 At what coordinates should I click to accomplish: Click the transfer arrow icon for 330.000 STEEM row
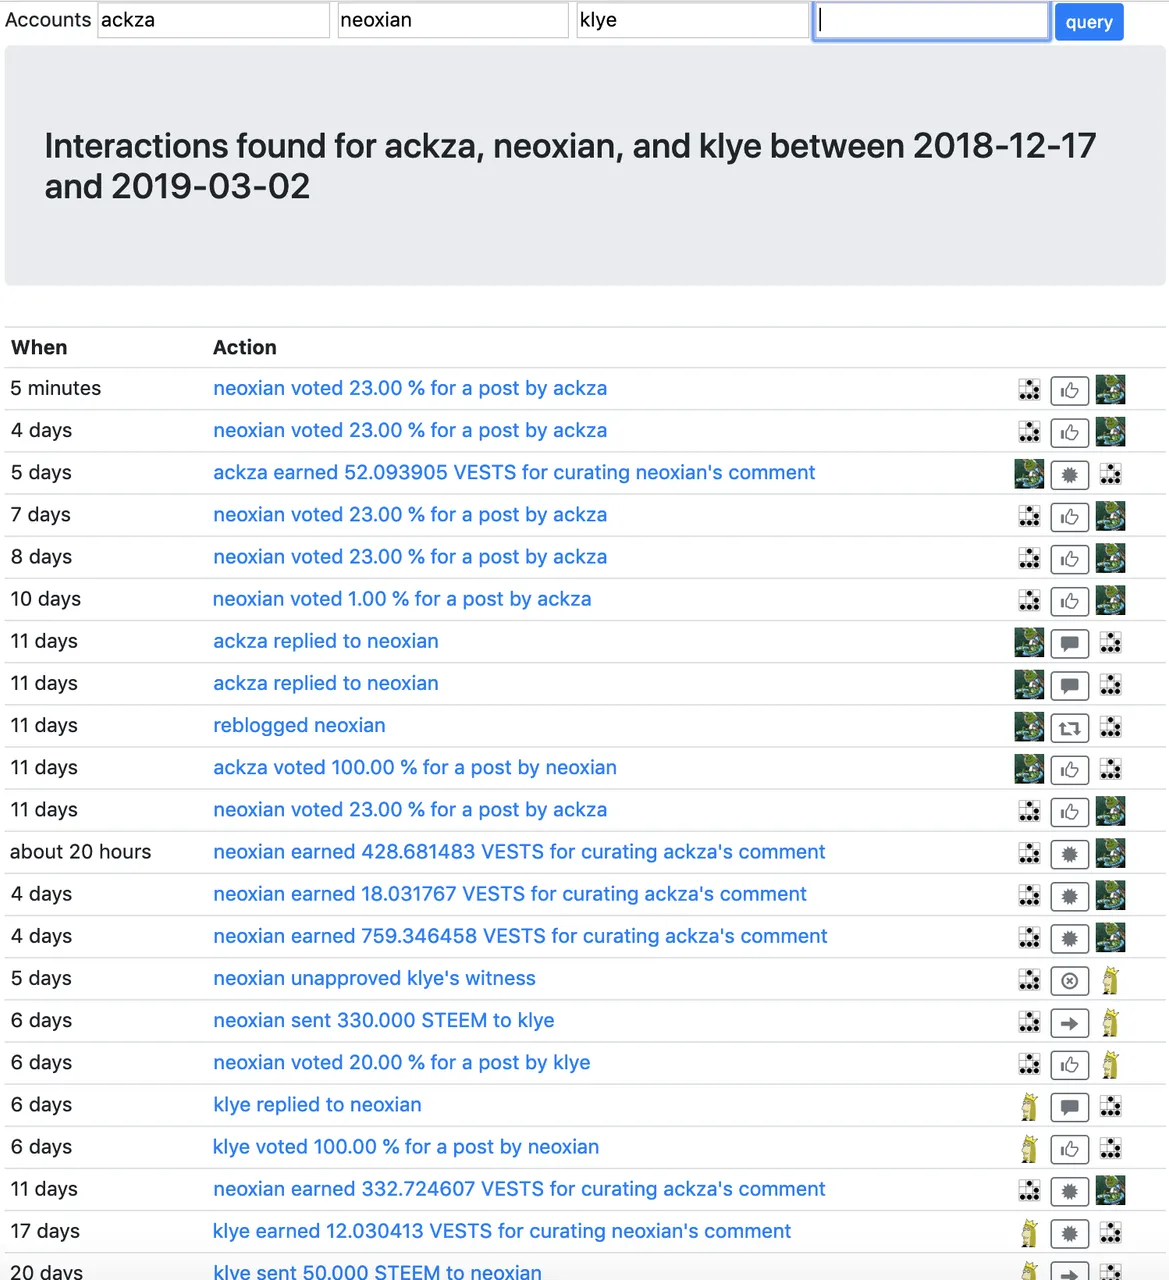pos(1069,1022)
